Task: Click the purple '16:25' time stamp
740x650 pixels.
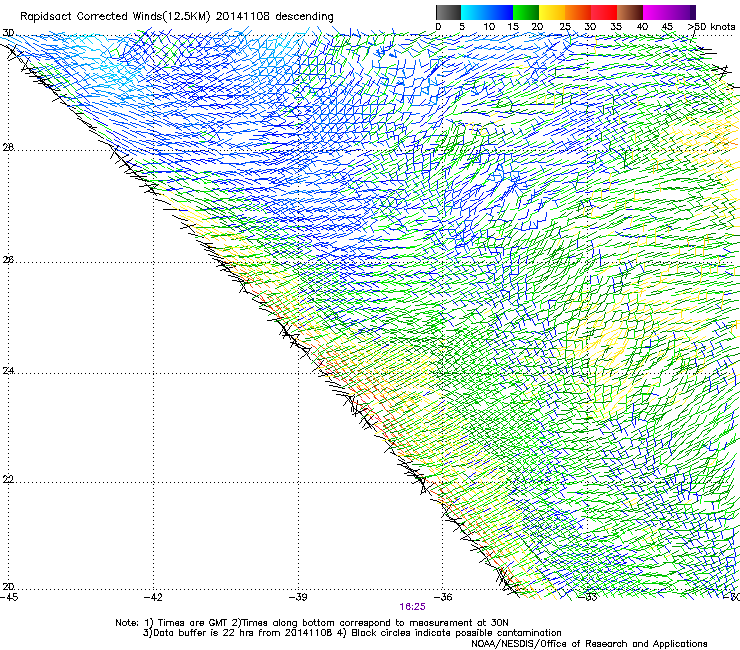Action: click(412, 607)
